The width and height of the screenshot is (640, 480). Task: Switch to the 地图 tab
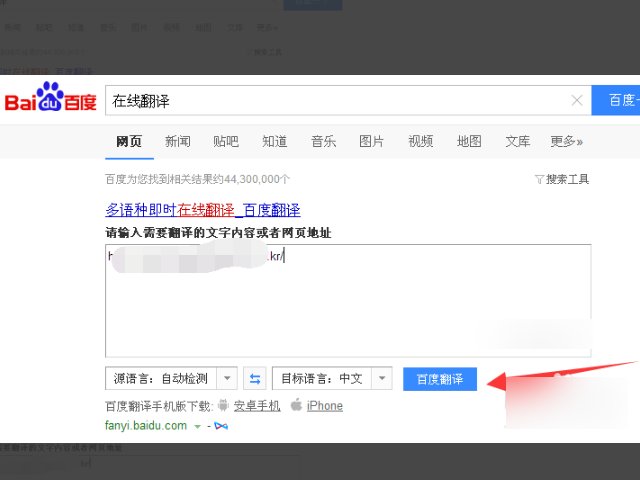pos(469,142)
